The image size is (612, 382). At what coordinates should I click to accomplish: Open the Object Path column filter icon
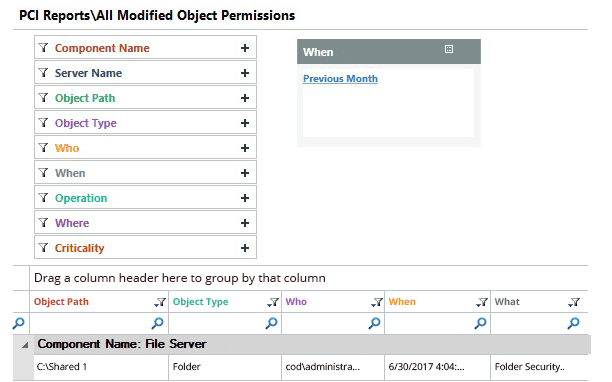click(160, 302)
